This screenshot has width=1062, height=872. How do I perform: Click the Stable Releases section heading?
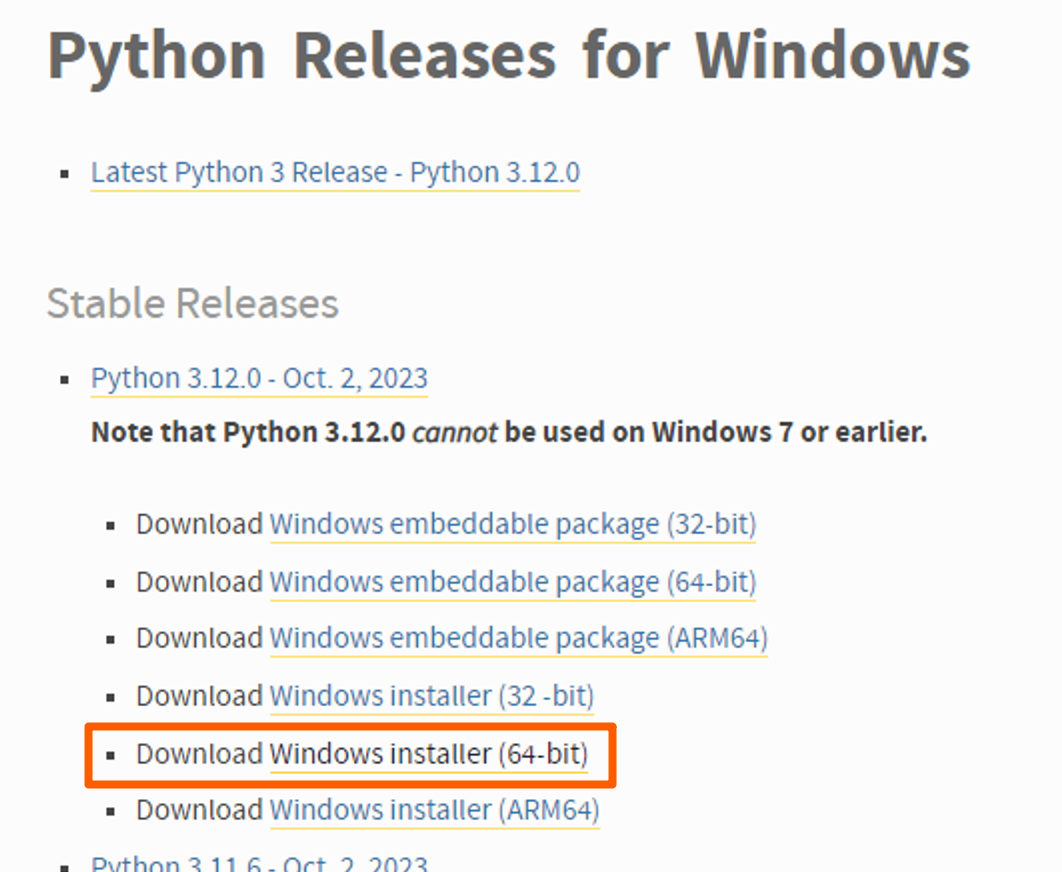point(193,303)
